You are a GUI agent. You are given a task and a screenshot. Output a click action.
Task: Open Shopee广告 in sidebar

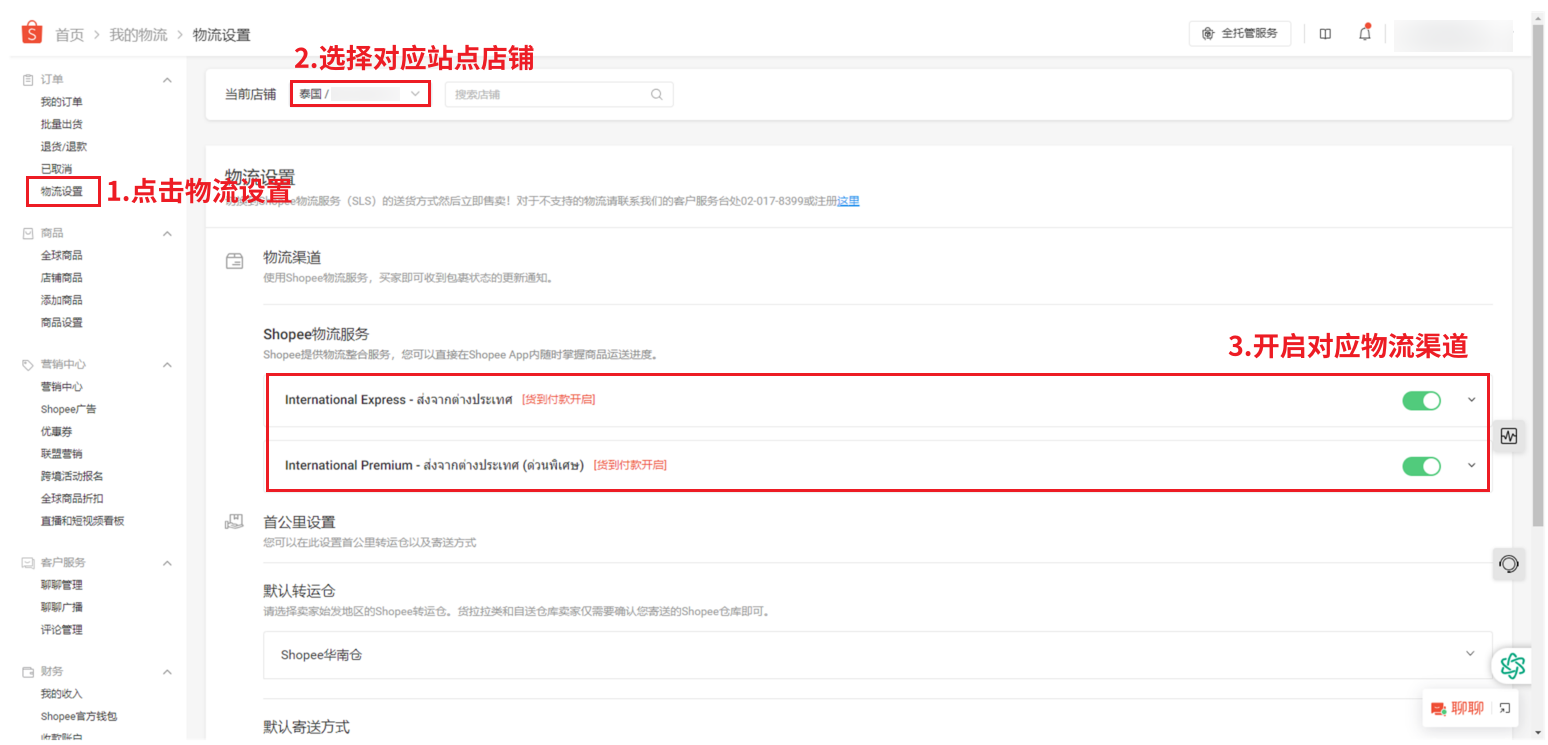tap(69, 409)
